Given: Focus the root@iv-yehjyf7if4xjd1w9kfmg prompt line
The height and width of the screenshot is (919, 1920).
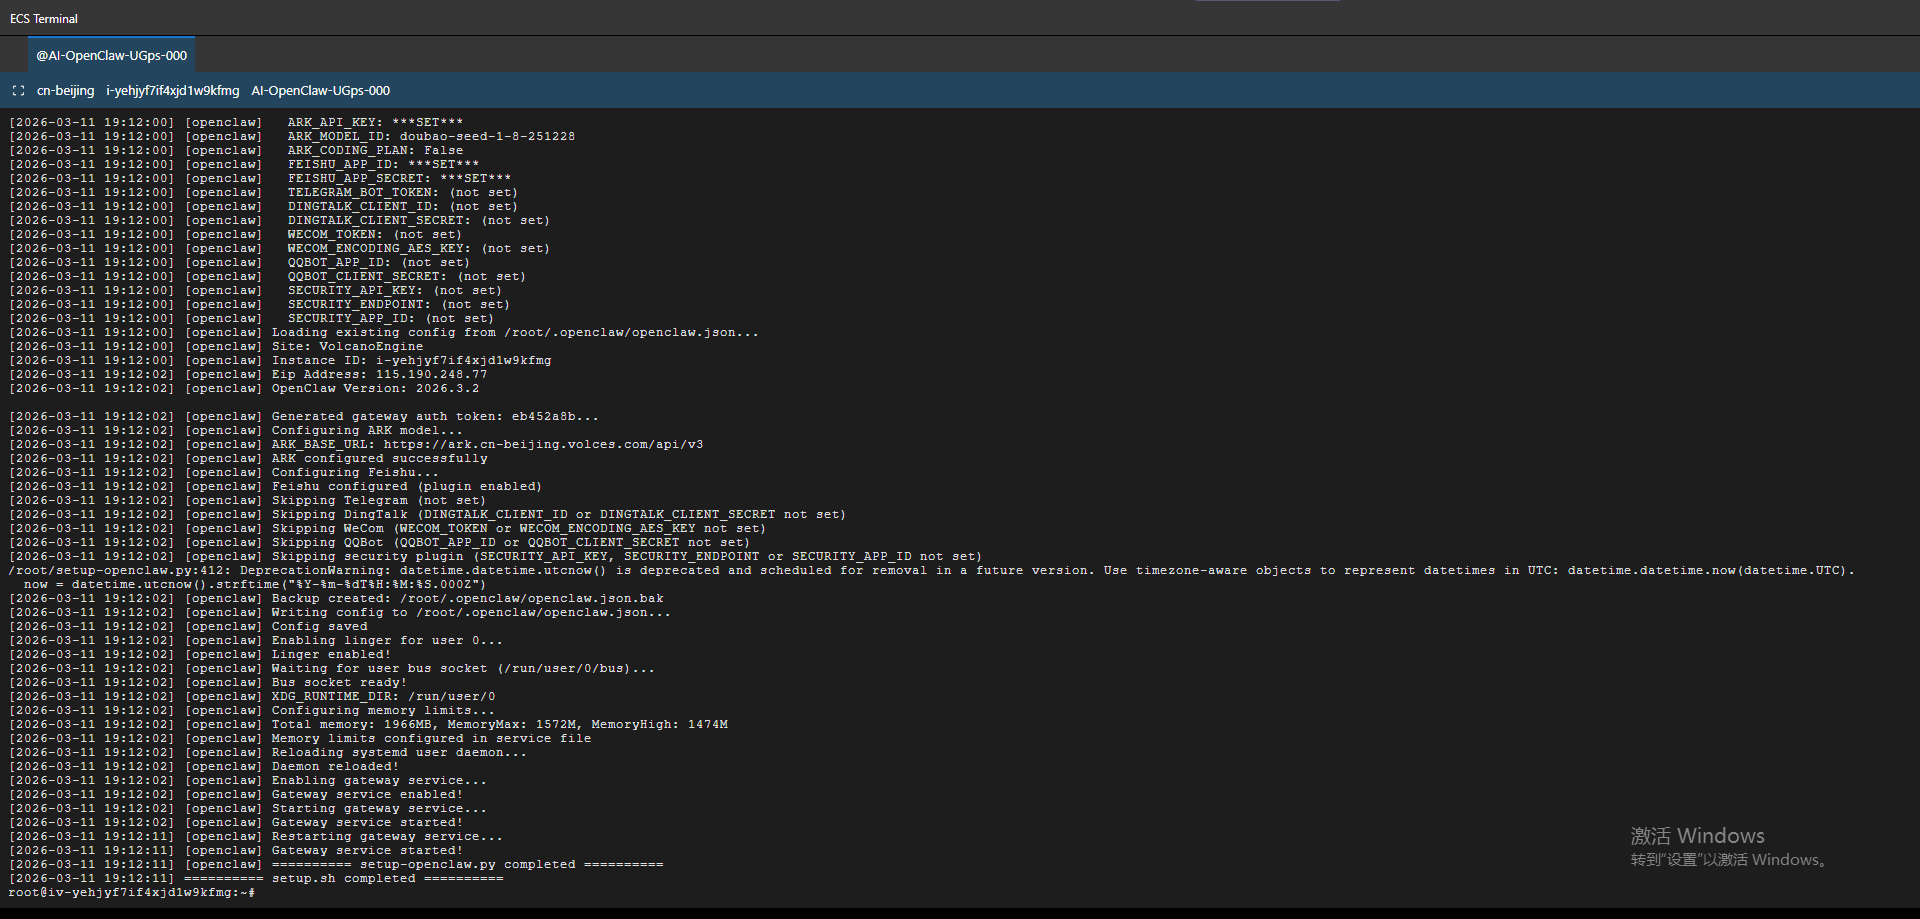Looking at the screenshot, I should [132, 893].
